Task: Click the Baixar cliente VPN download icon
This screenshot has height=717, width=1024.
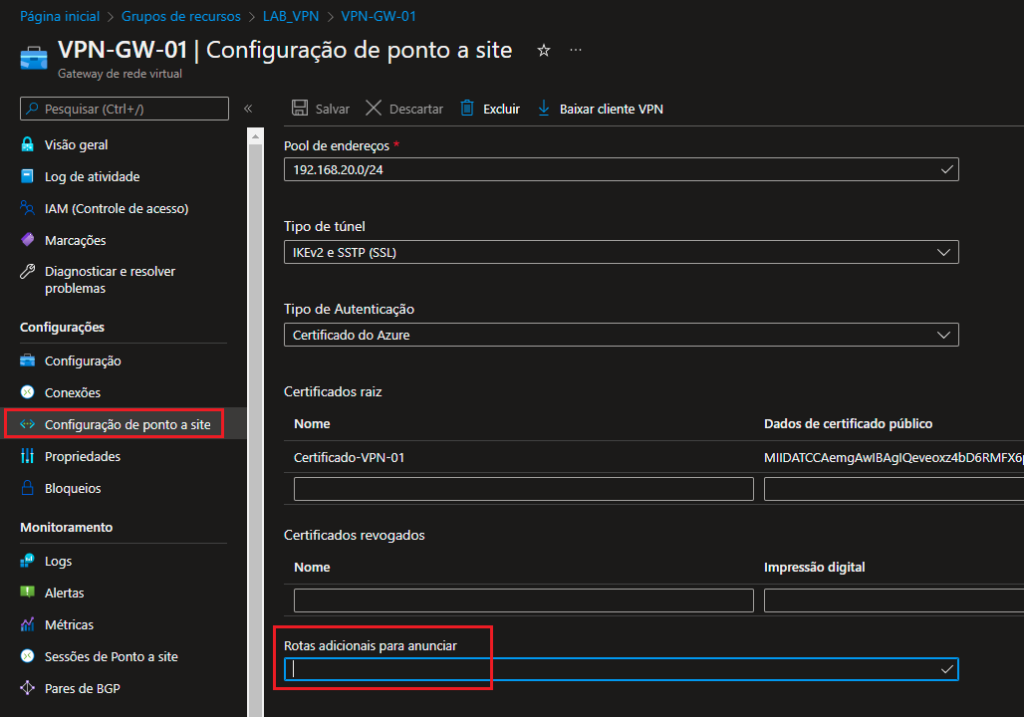Action: 544,109
